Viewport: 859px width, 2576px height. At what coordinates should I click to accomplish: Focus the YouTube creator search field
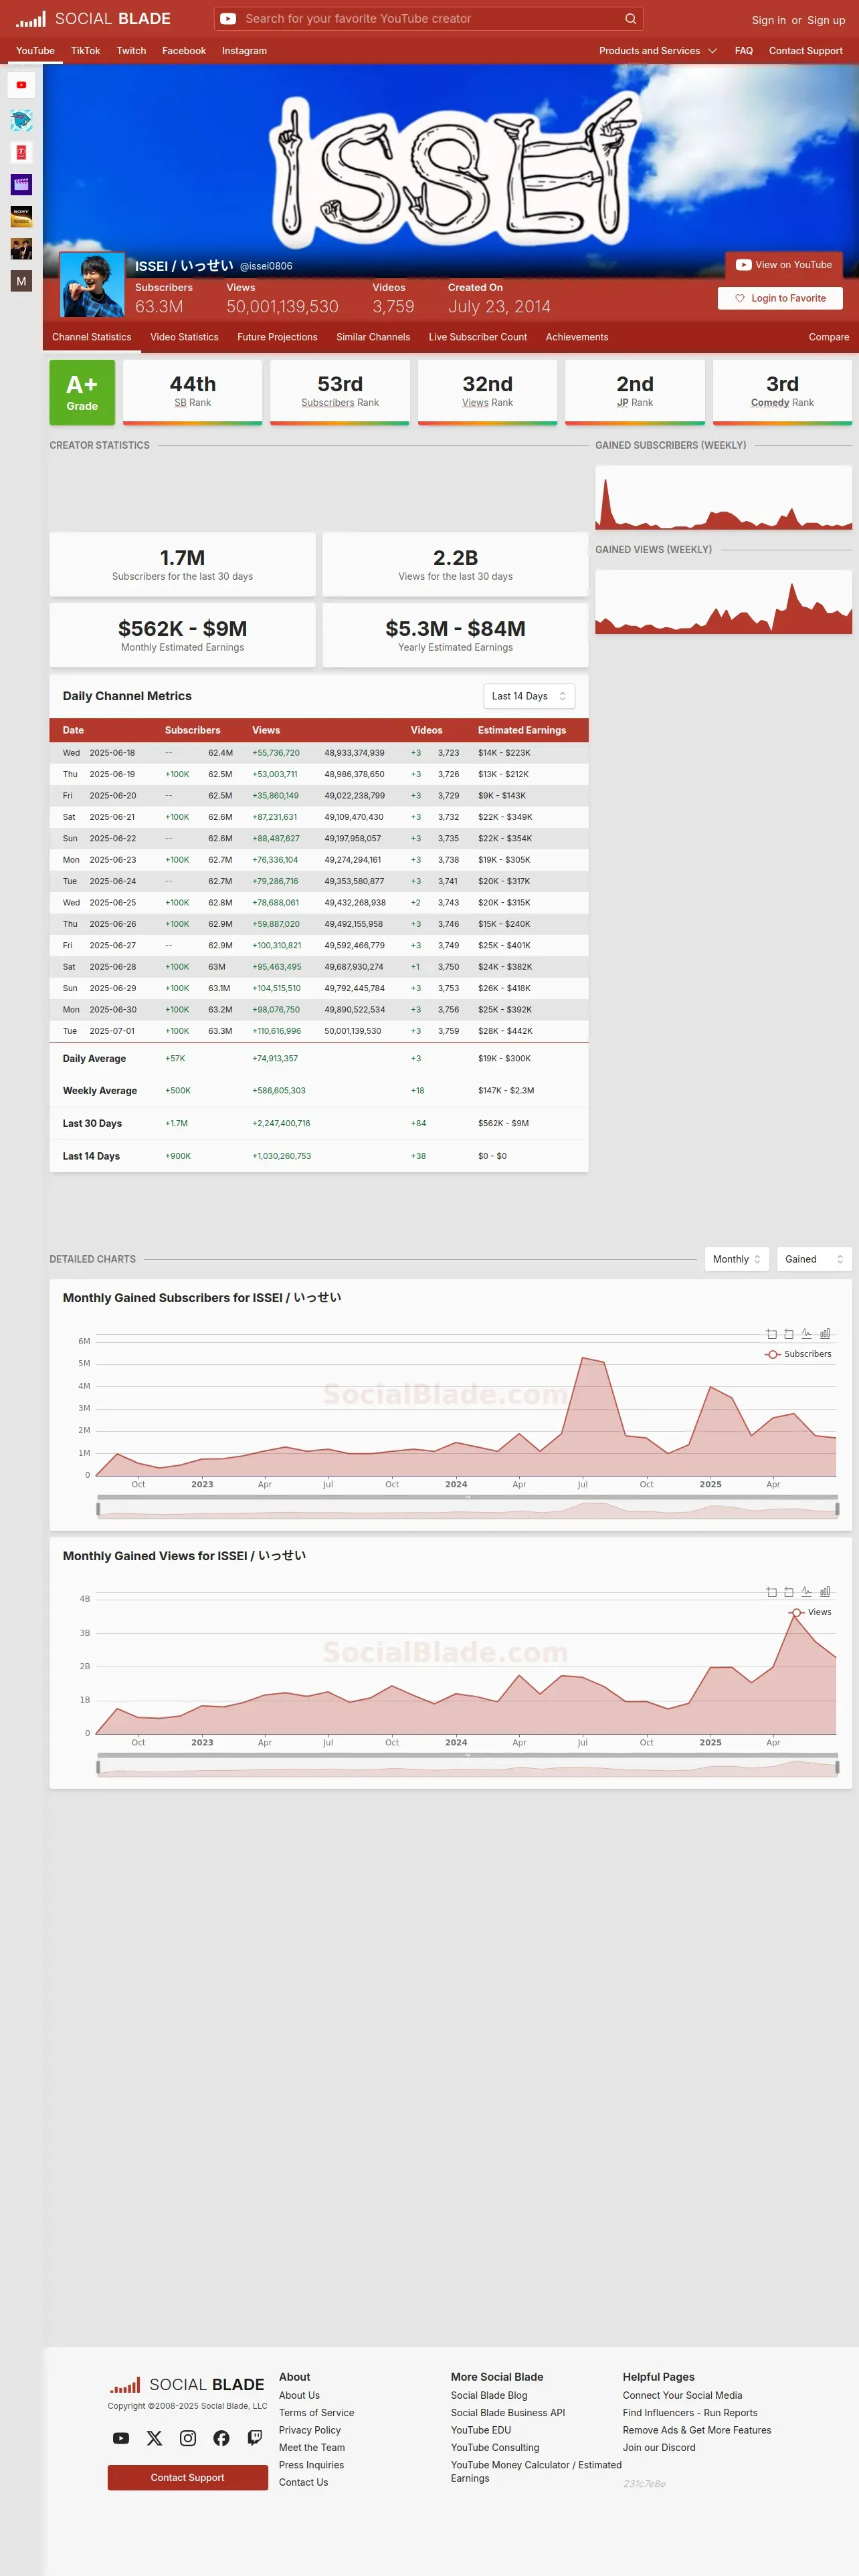click(x=430, y=19)
